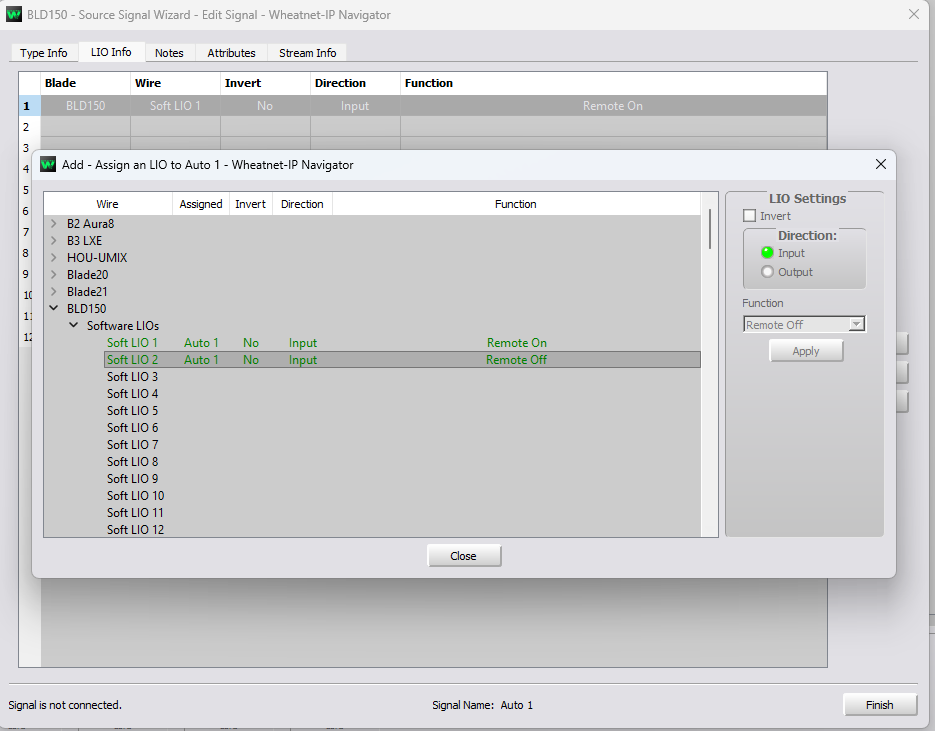Click the Wheatnet logo icon in the Source Signal Wizard title bar
Screen dimensions: 935x731
click(x=14, y=14)
